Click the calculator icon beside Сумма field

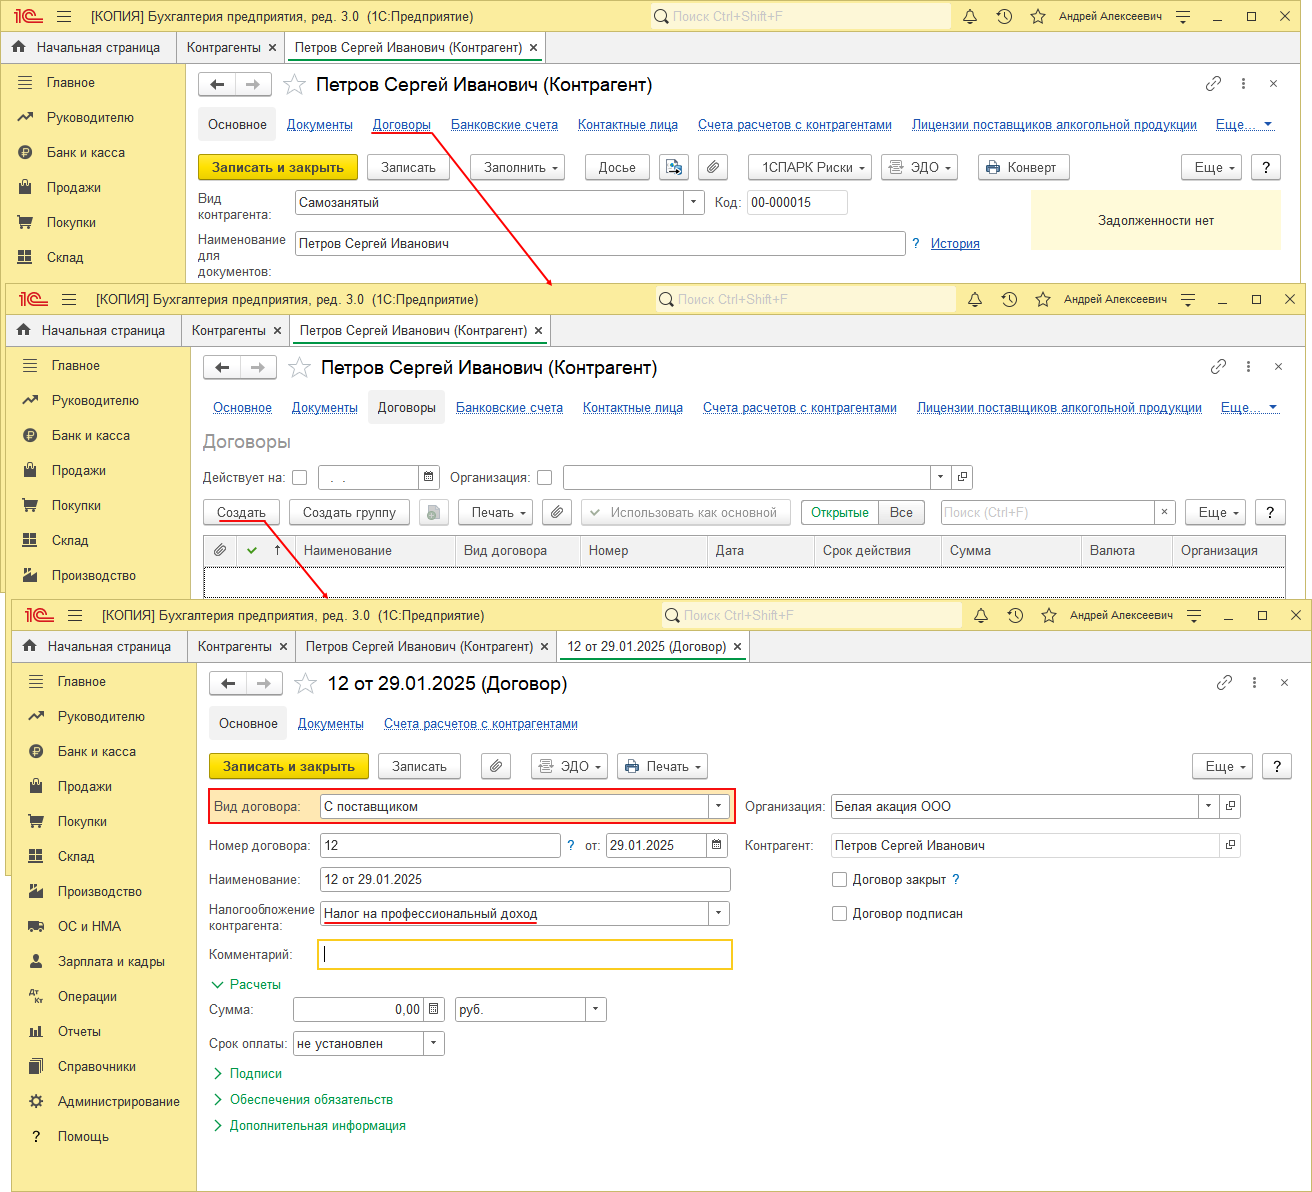point(433,1010)
